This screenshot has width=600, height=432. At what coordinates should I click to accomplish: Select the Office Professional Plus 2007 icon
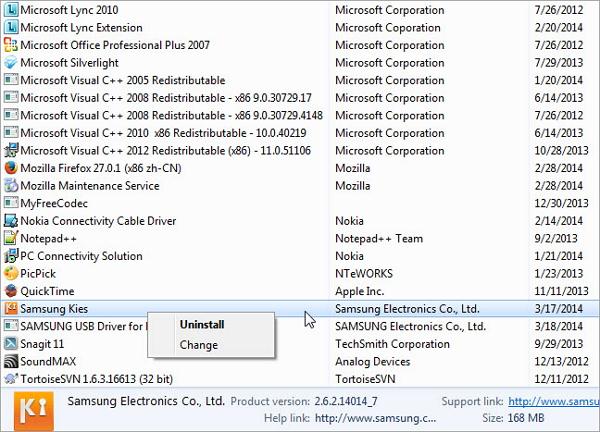click(x=11, y=45)
